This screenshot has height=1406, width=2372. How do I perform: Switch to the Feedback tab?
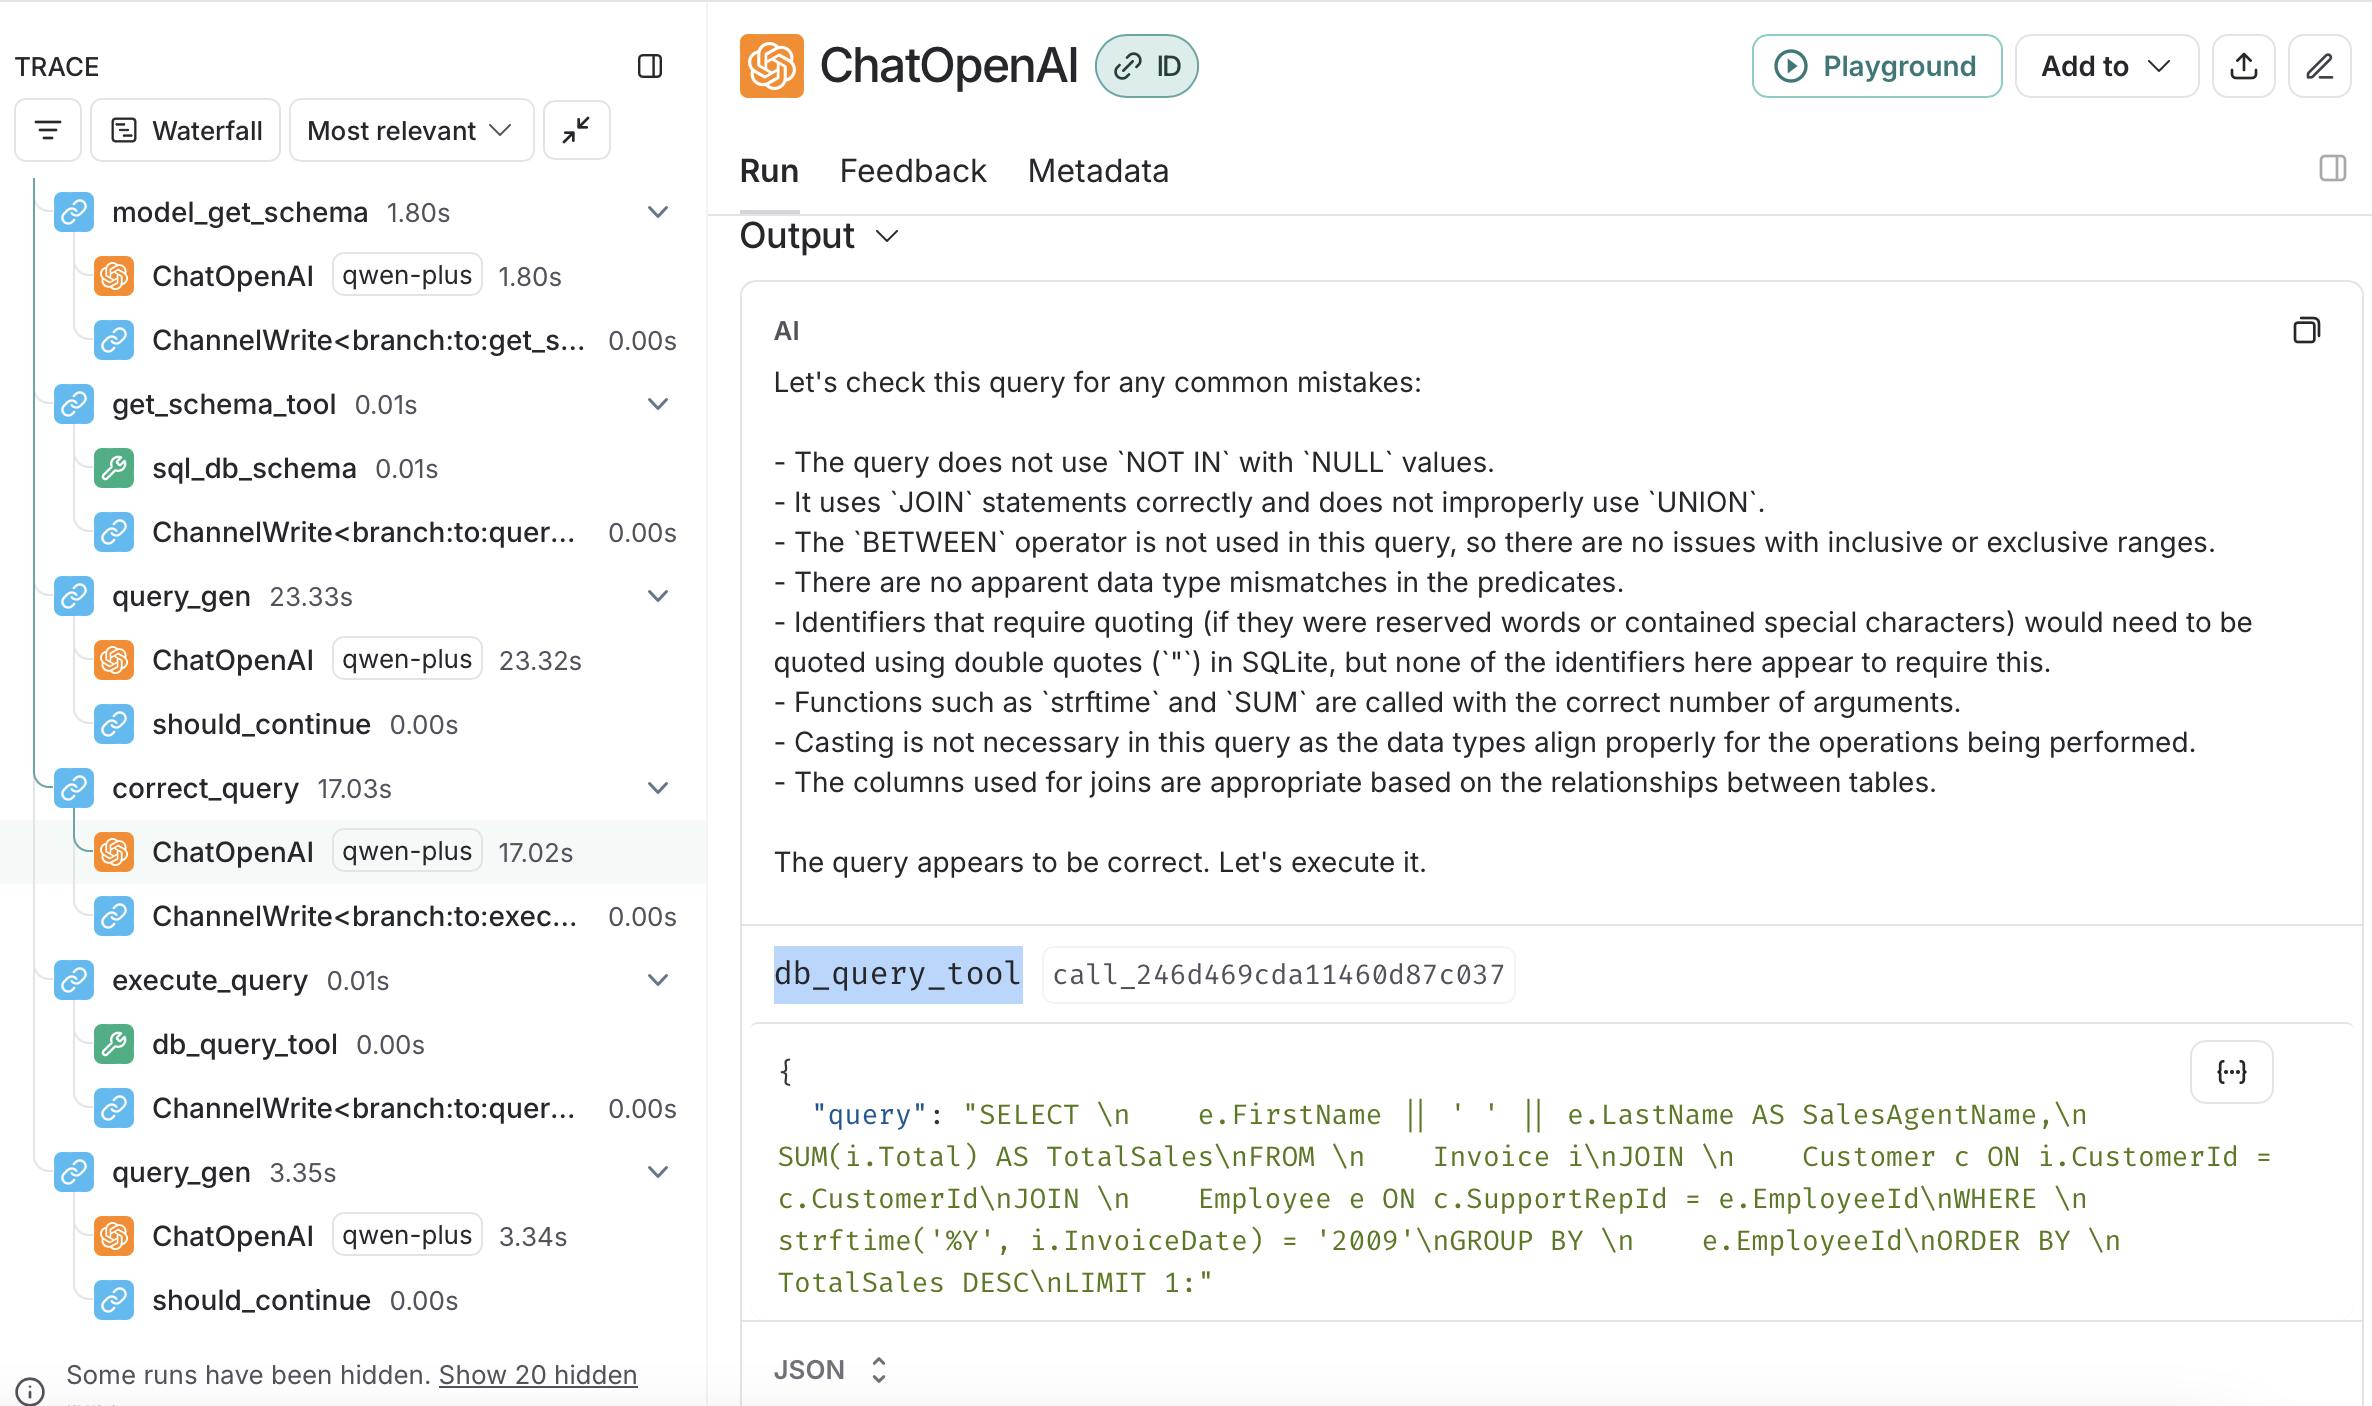tap(912, 171)
